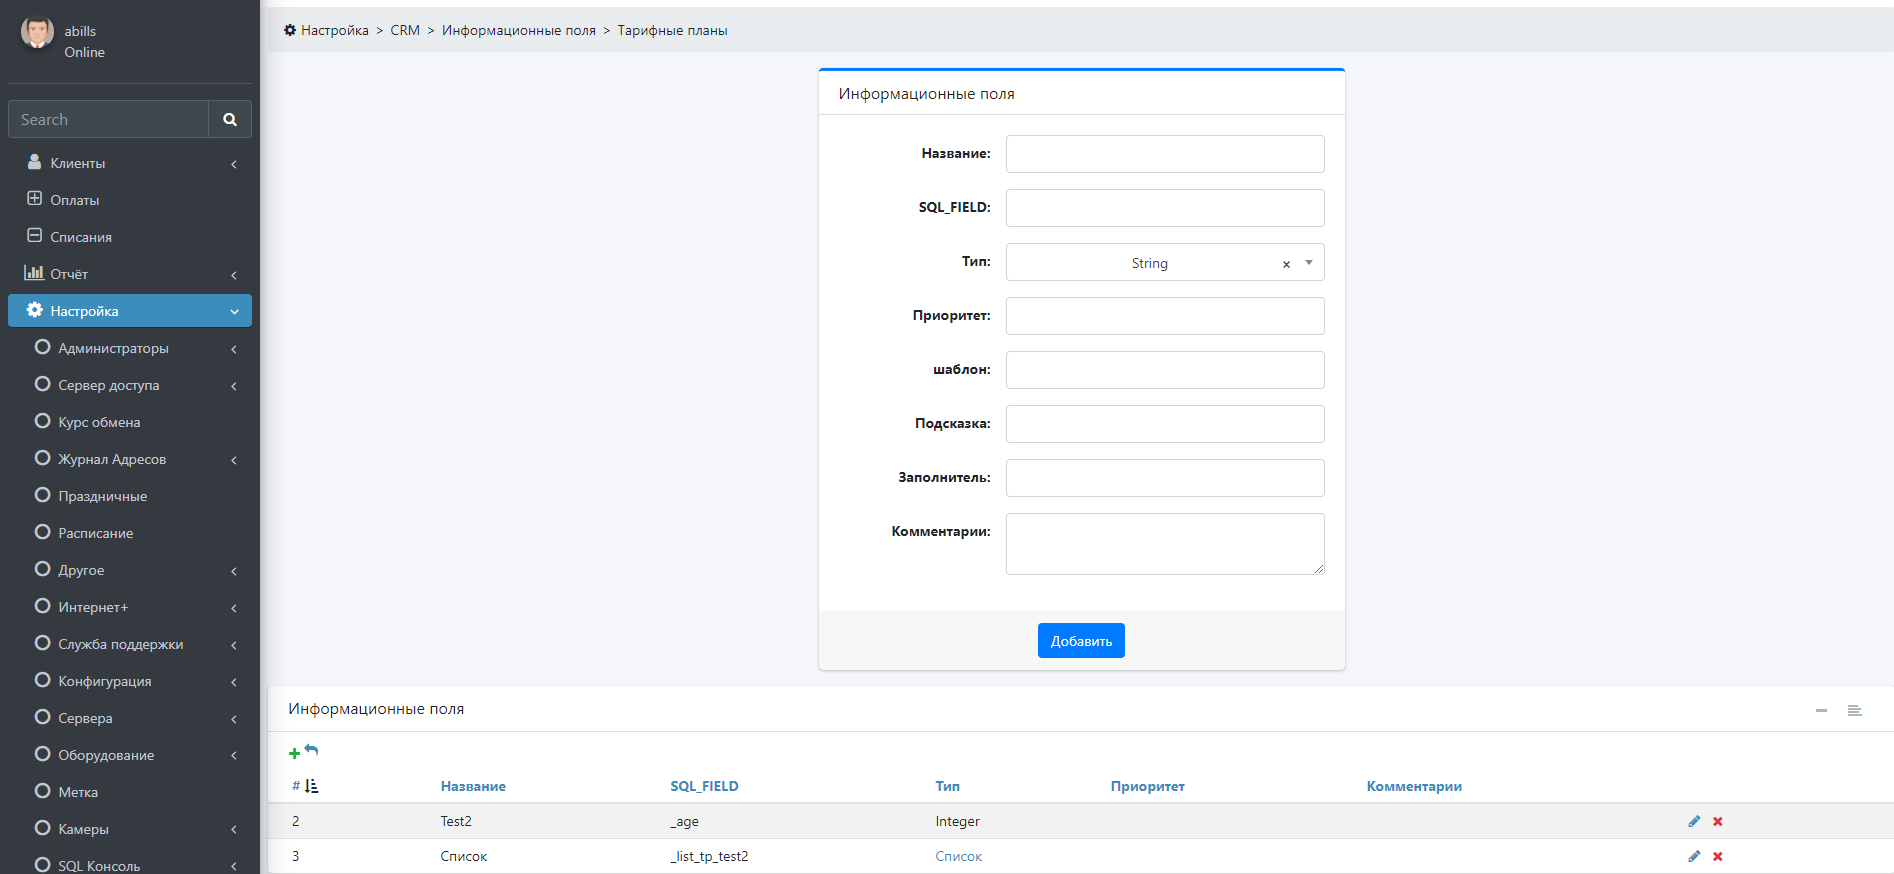Click the search magnifier icon in sidebar

230,119
